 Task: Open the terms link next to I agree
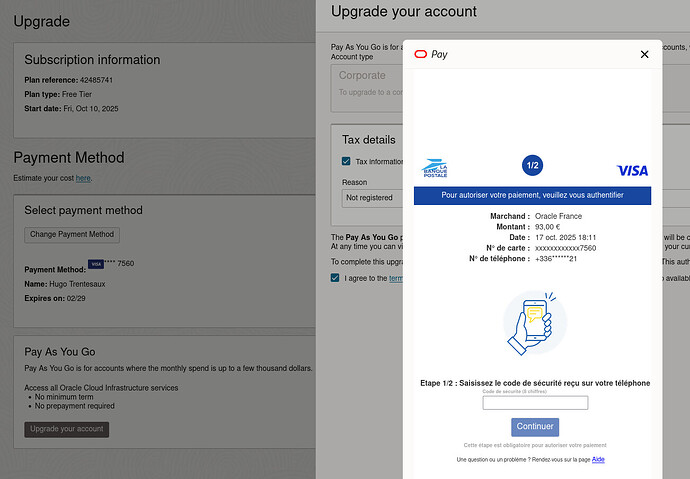395,278
